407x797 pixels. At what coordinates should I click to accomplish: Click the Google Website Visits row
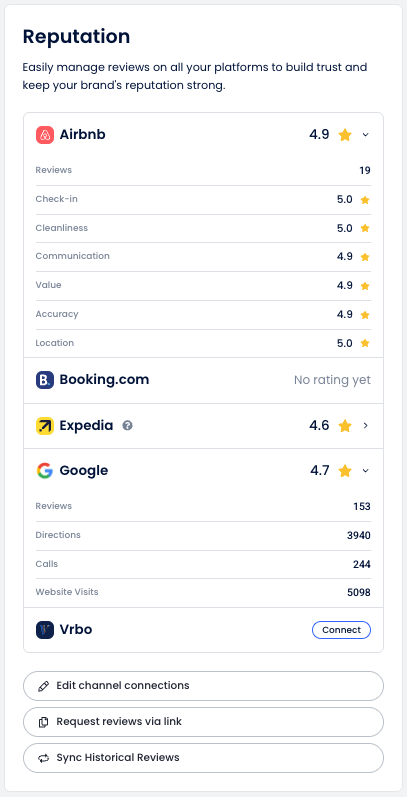[x=203, y=593]
